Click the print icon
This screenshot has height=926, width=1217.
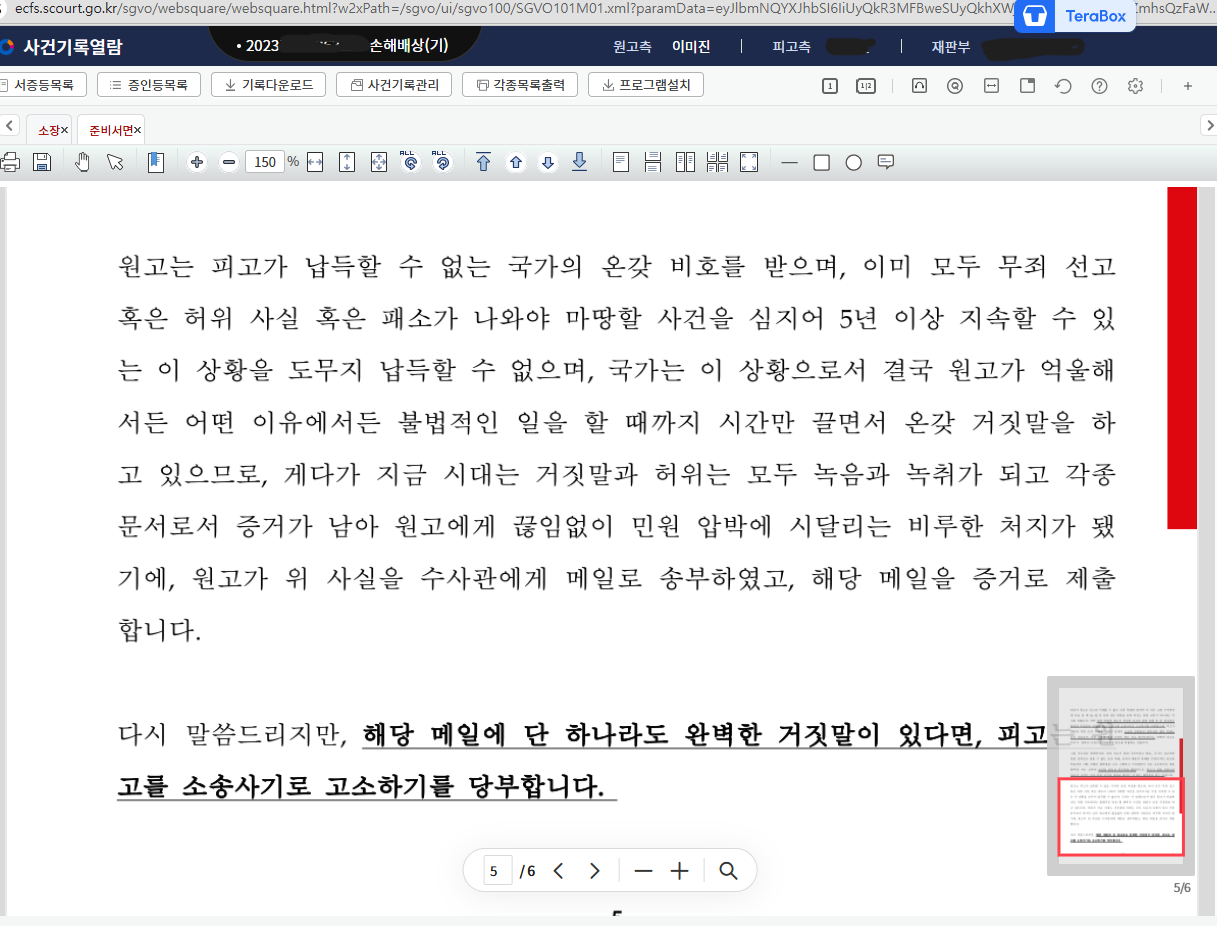(x=10, y=161)
